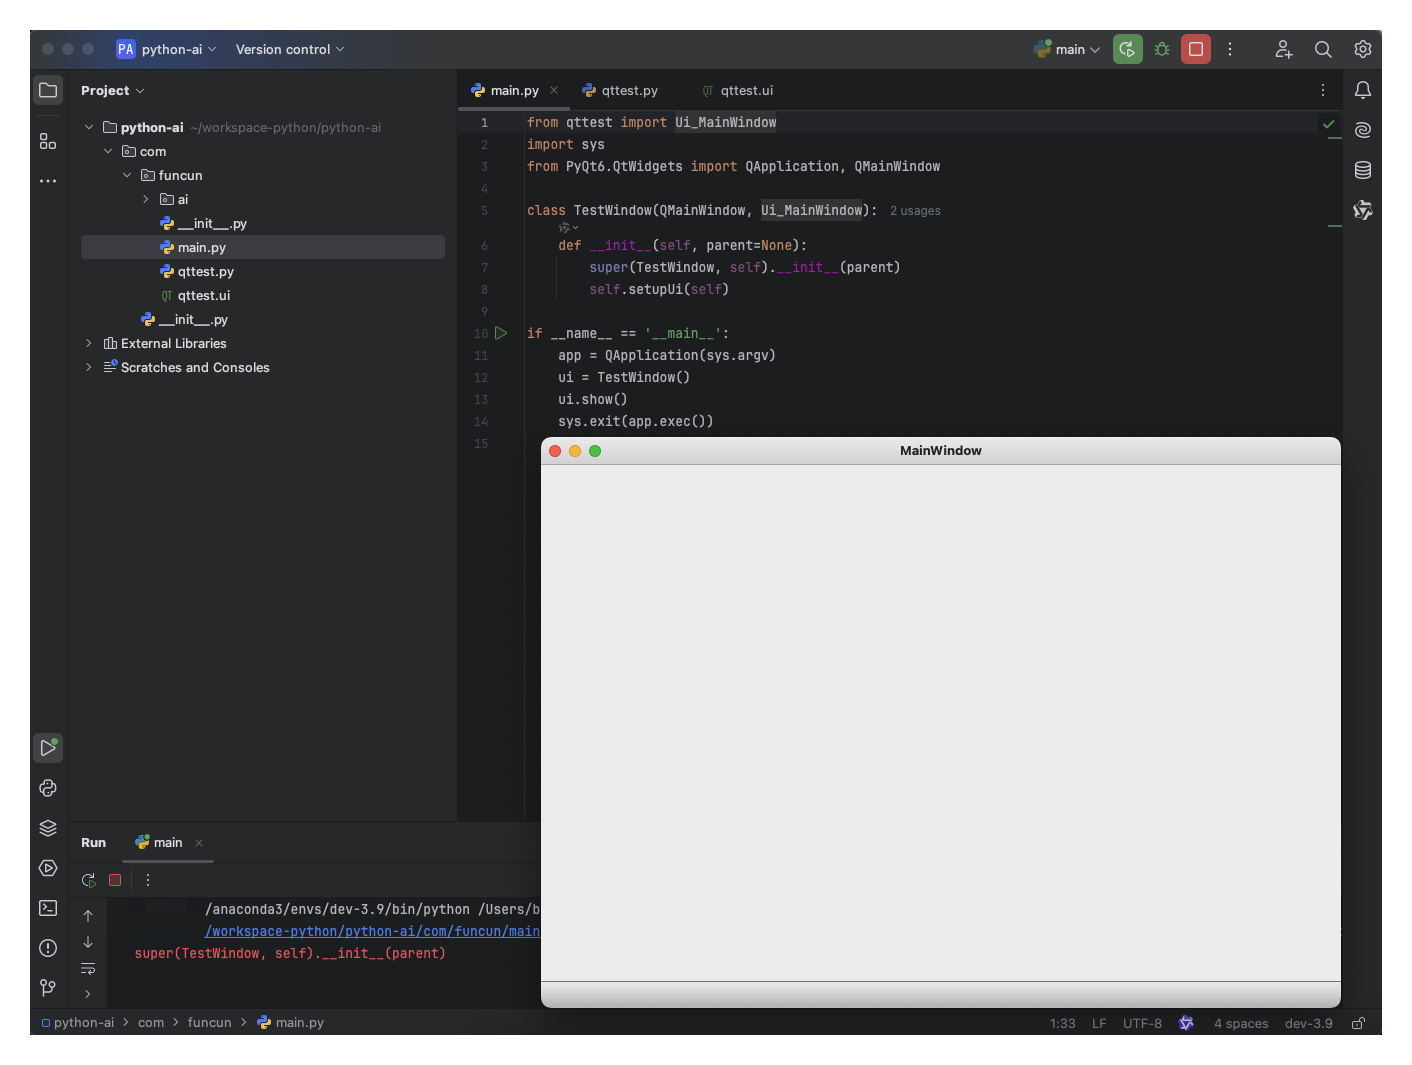Toggle soft-wrap in Run console

(x=88, y=968)
